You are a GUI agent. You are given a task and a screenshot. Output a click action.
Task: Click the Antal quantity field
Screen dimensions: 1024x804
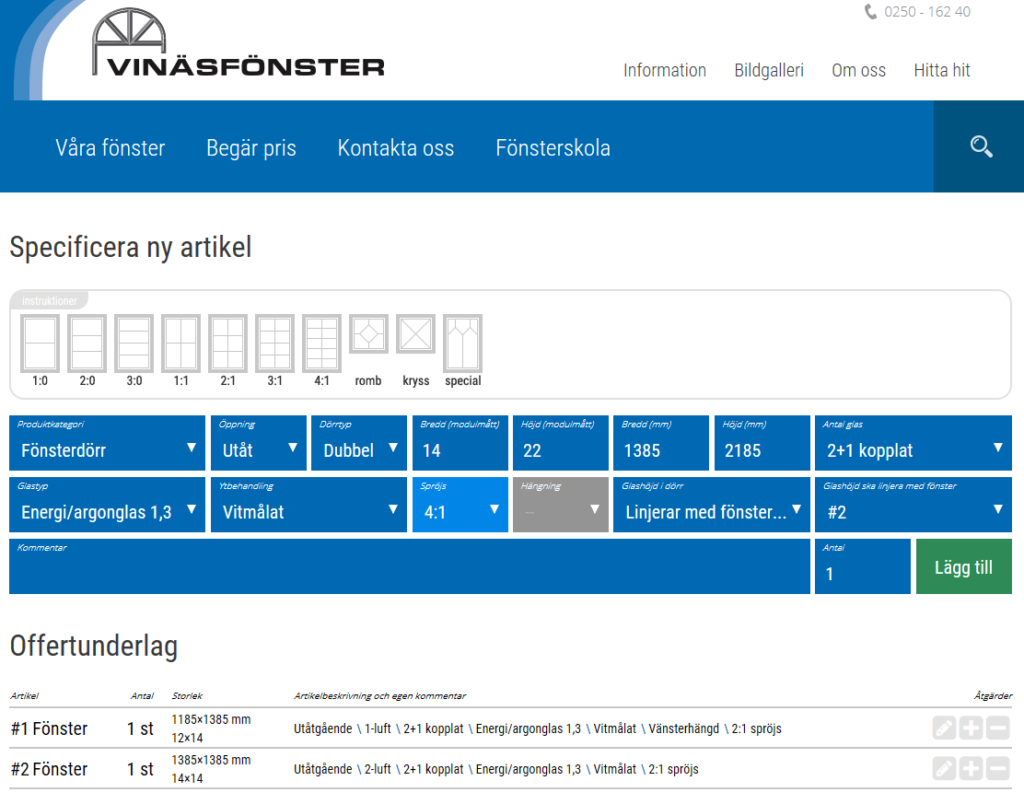pos(862,566)
